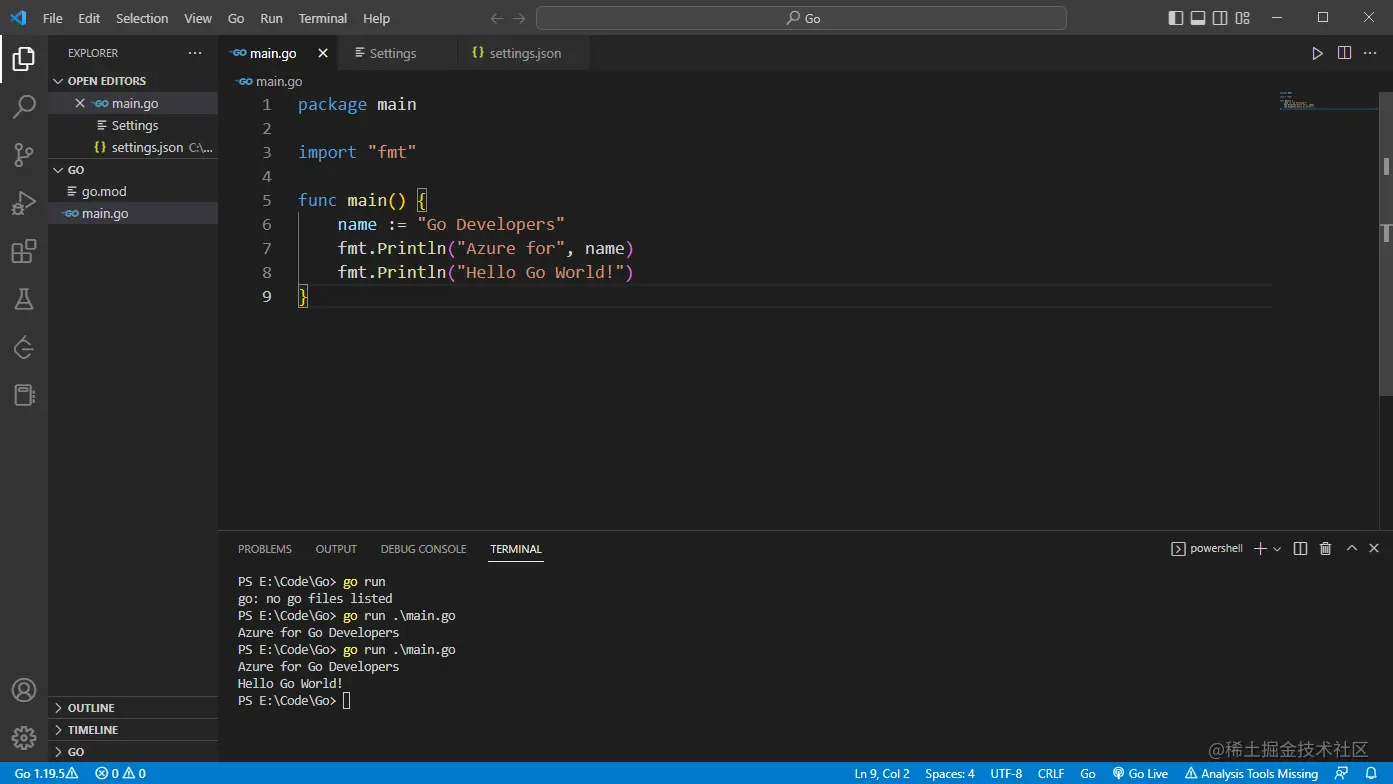Go forward using the navigation arrow

click(x=519, y=18)
